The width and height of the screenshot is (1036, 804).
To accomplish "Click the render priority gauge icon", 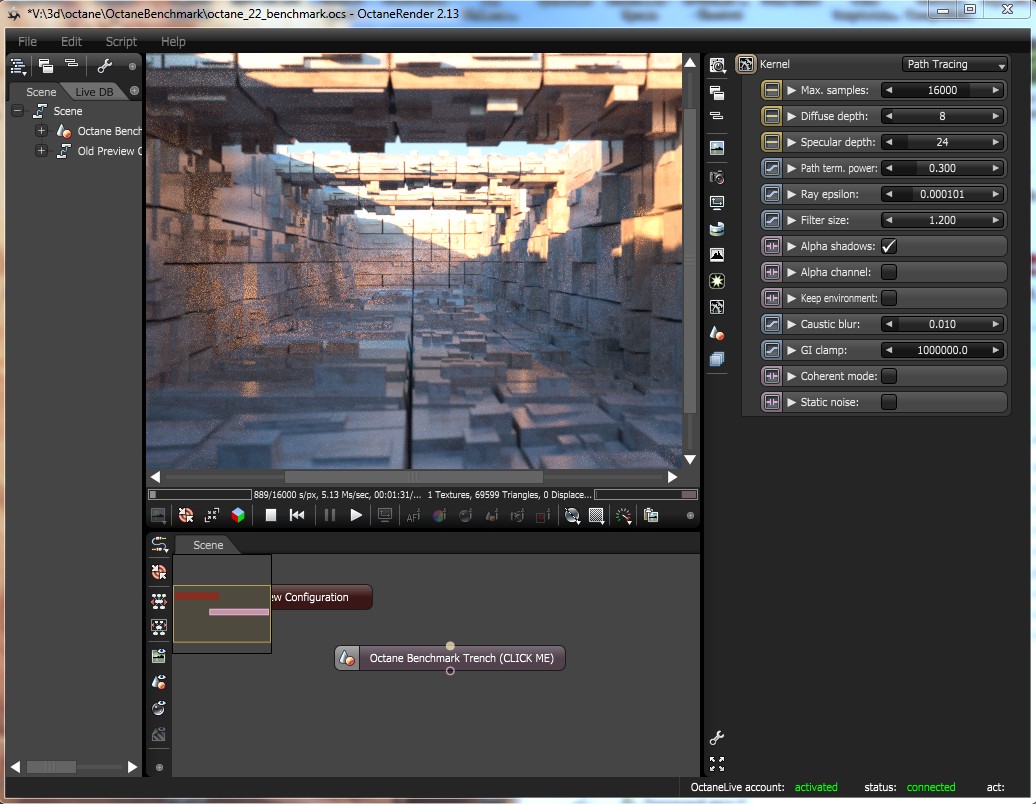I will pos(623,515).
